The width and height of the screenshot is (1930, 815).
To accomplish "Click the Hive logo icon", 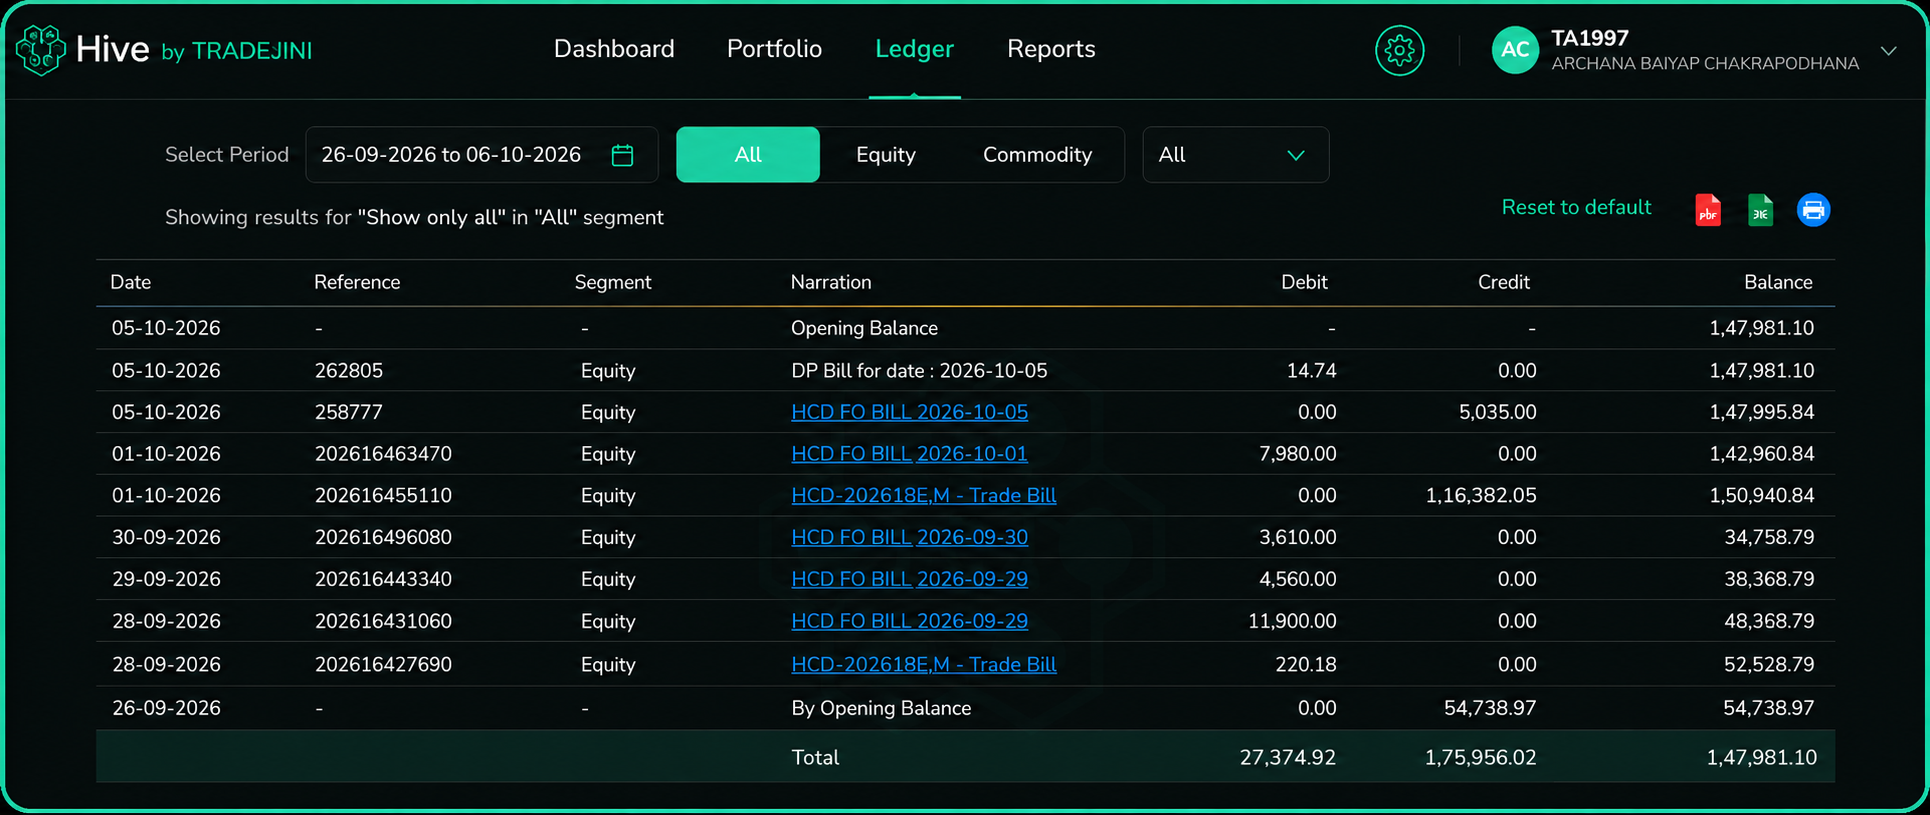I will [41, 50].
